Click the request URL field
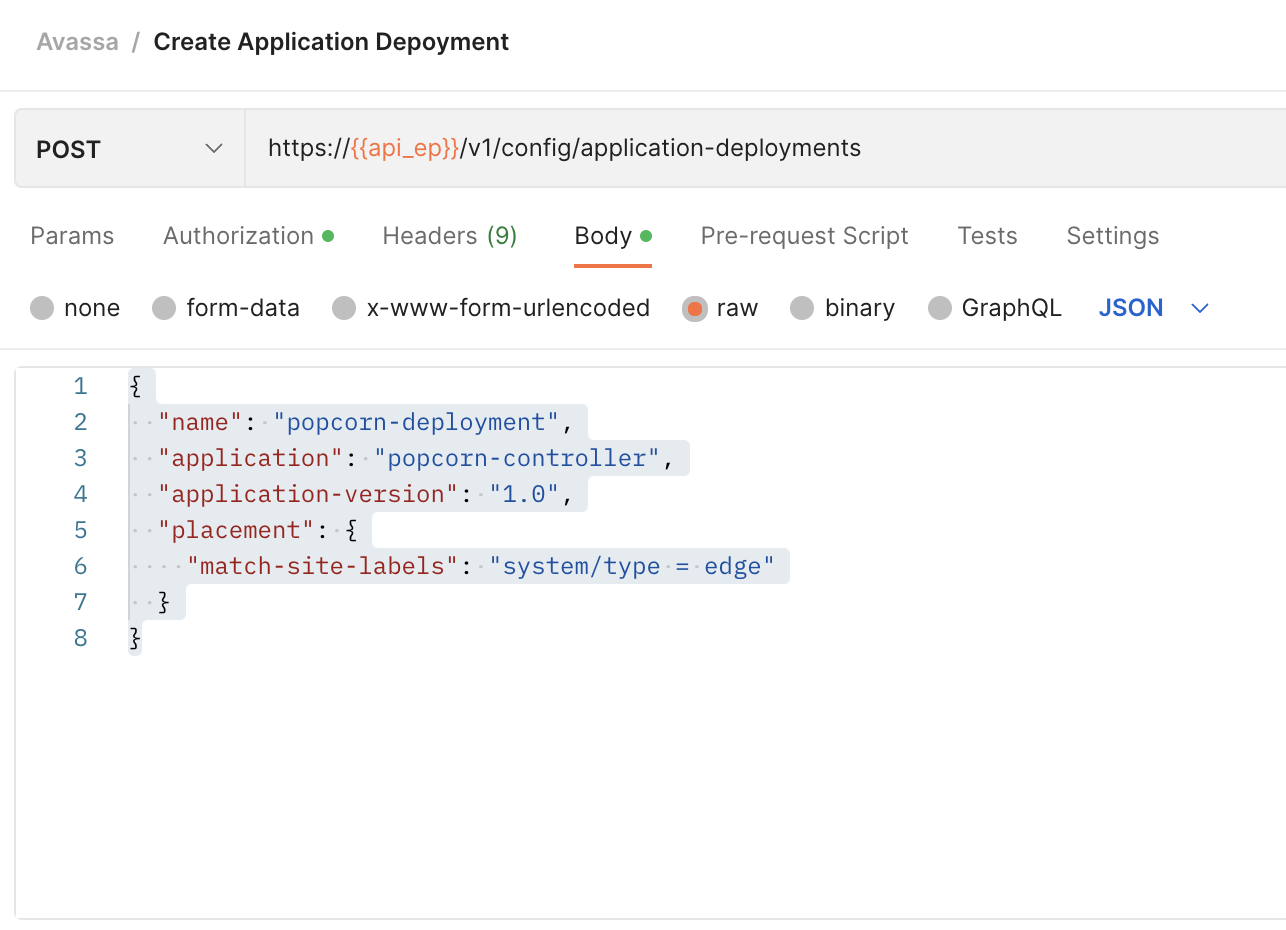 [766, 149]
